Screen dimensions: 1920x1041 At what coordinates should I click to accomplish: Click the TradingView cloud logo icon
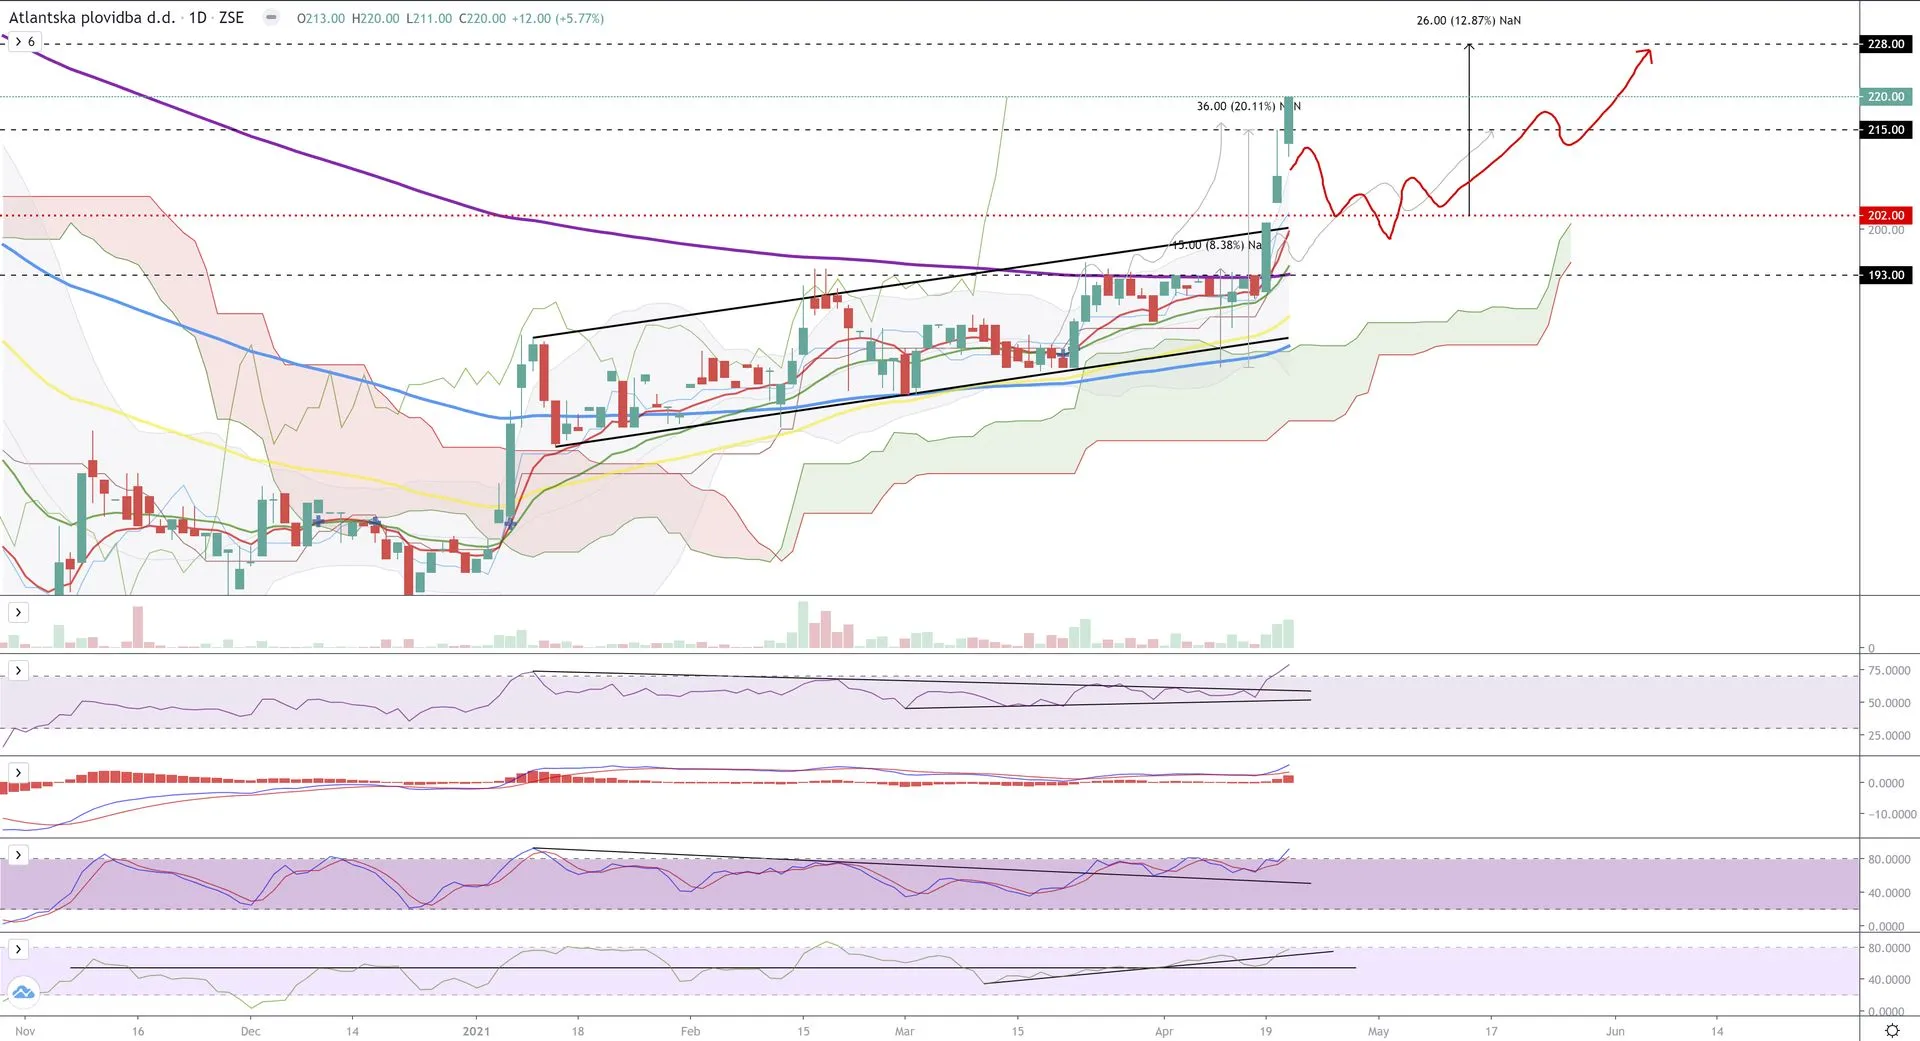23,992
